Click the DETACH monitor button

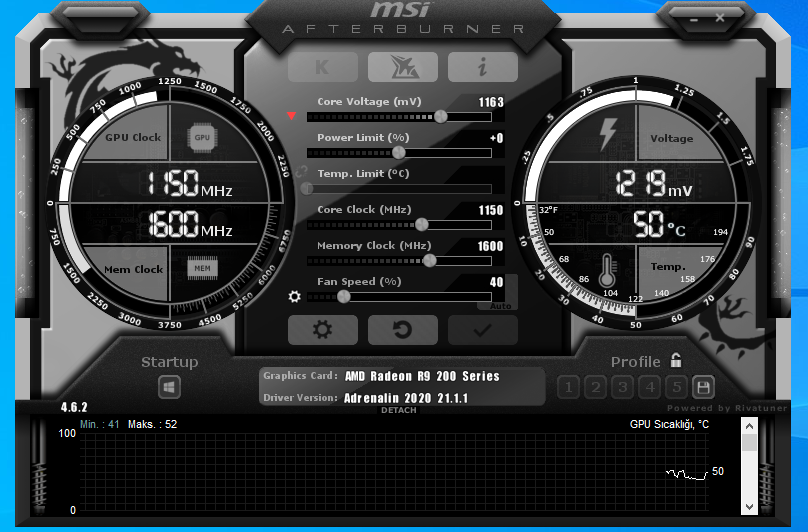[x=399, y=410]
